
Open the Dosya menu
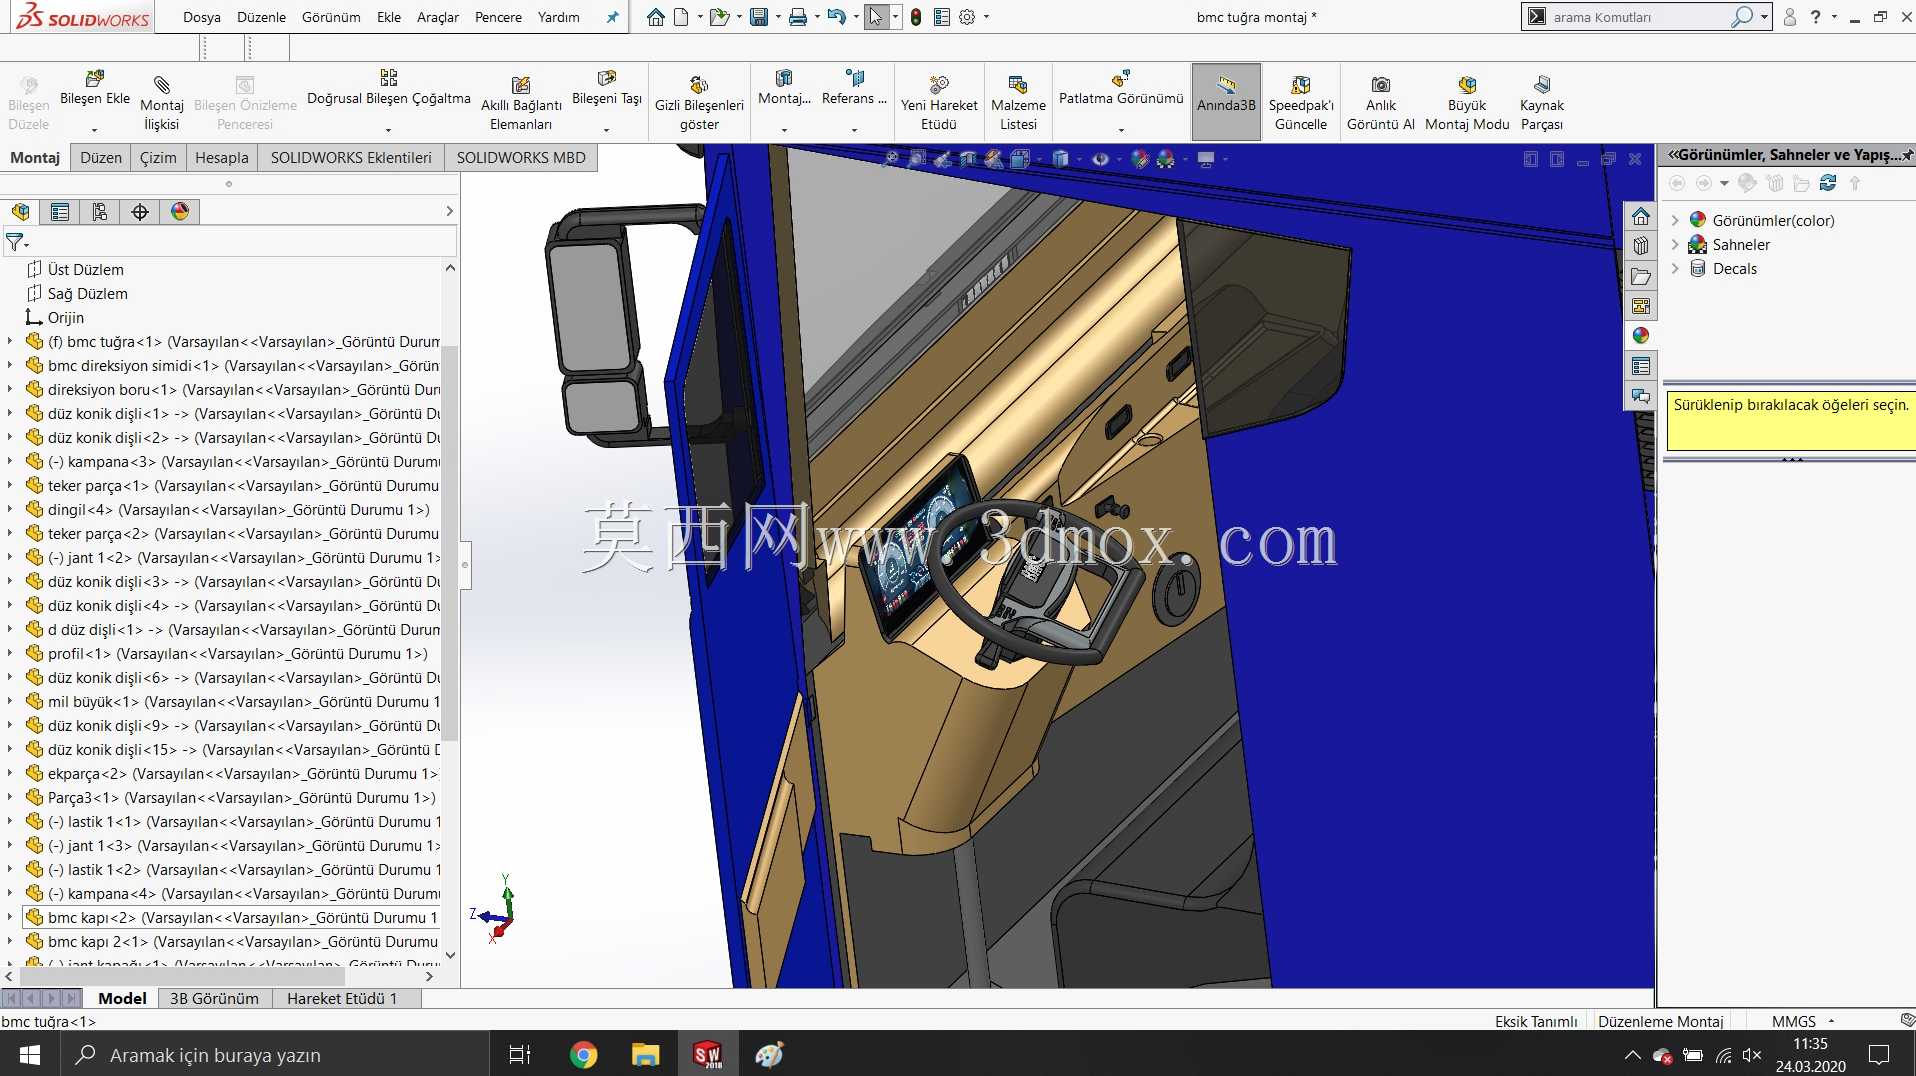(x=202, y=17)
